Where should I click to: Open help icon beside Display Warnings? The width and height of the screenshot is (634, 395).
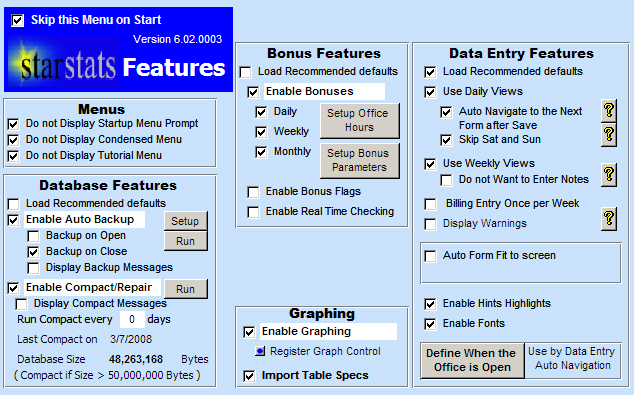tap(609, 219)
